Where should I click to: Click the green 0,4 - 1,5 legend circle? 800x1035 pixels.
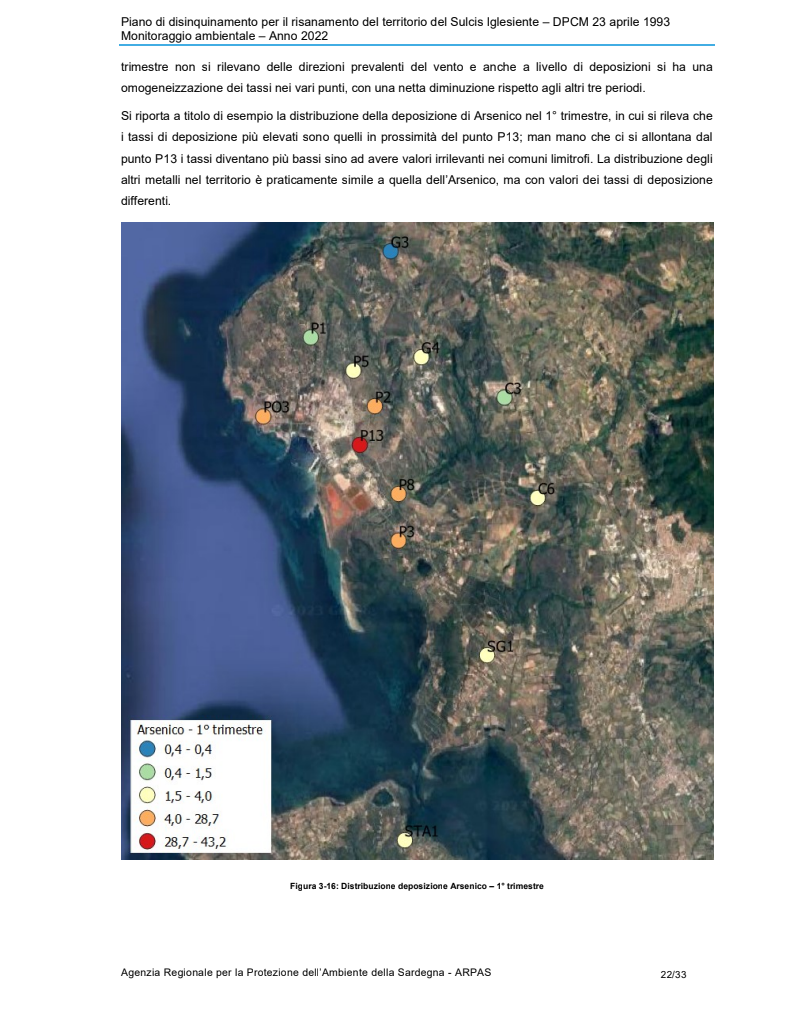coord(147,772)
